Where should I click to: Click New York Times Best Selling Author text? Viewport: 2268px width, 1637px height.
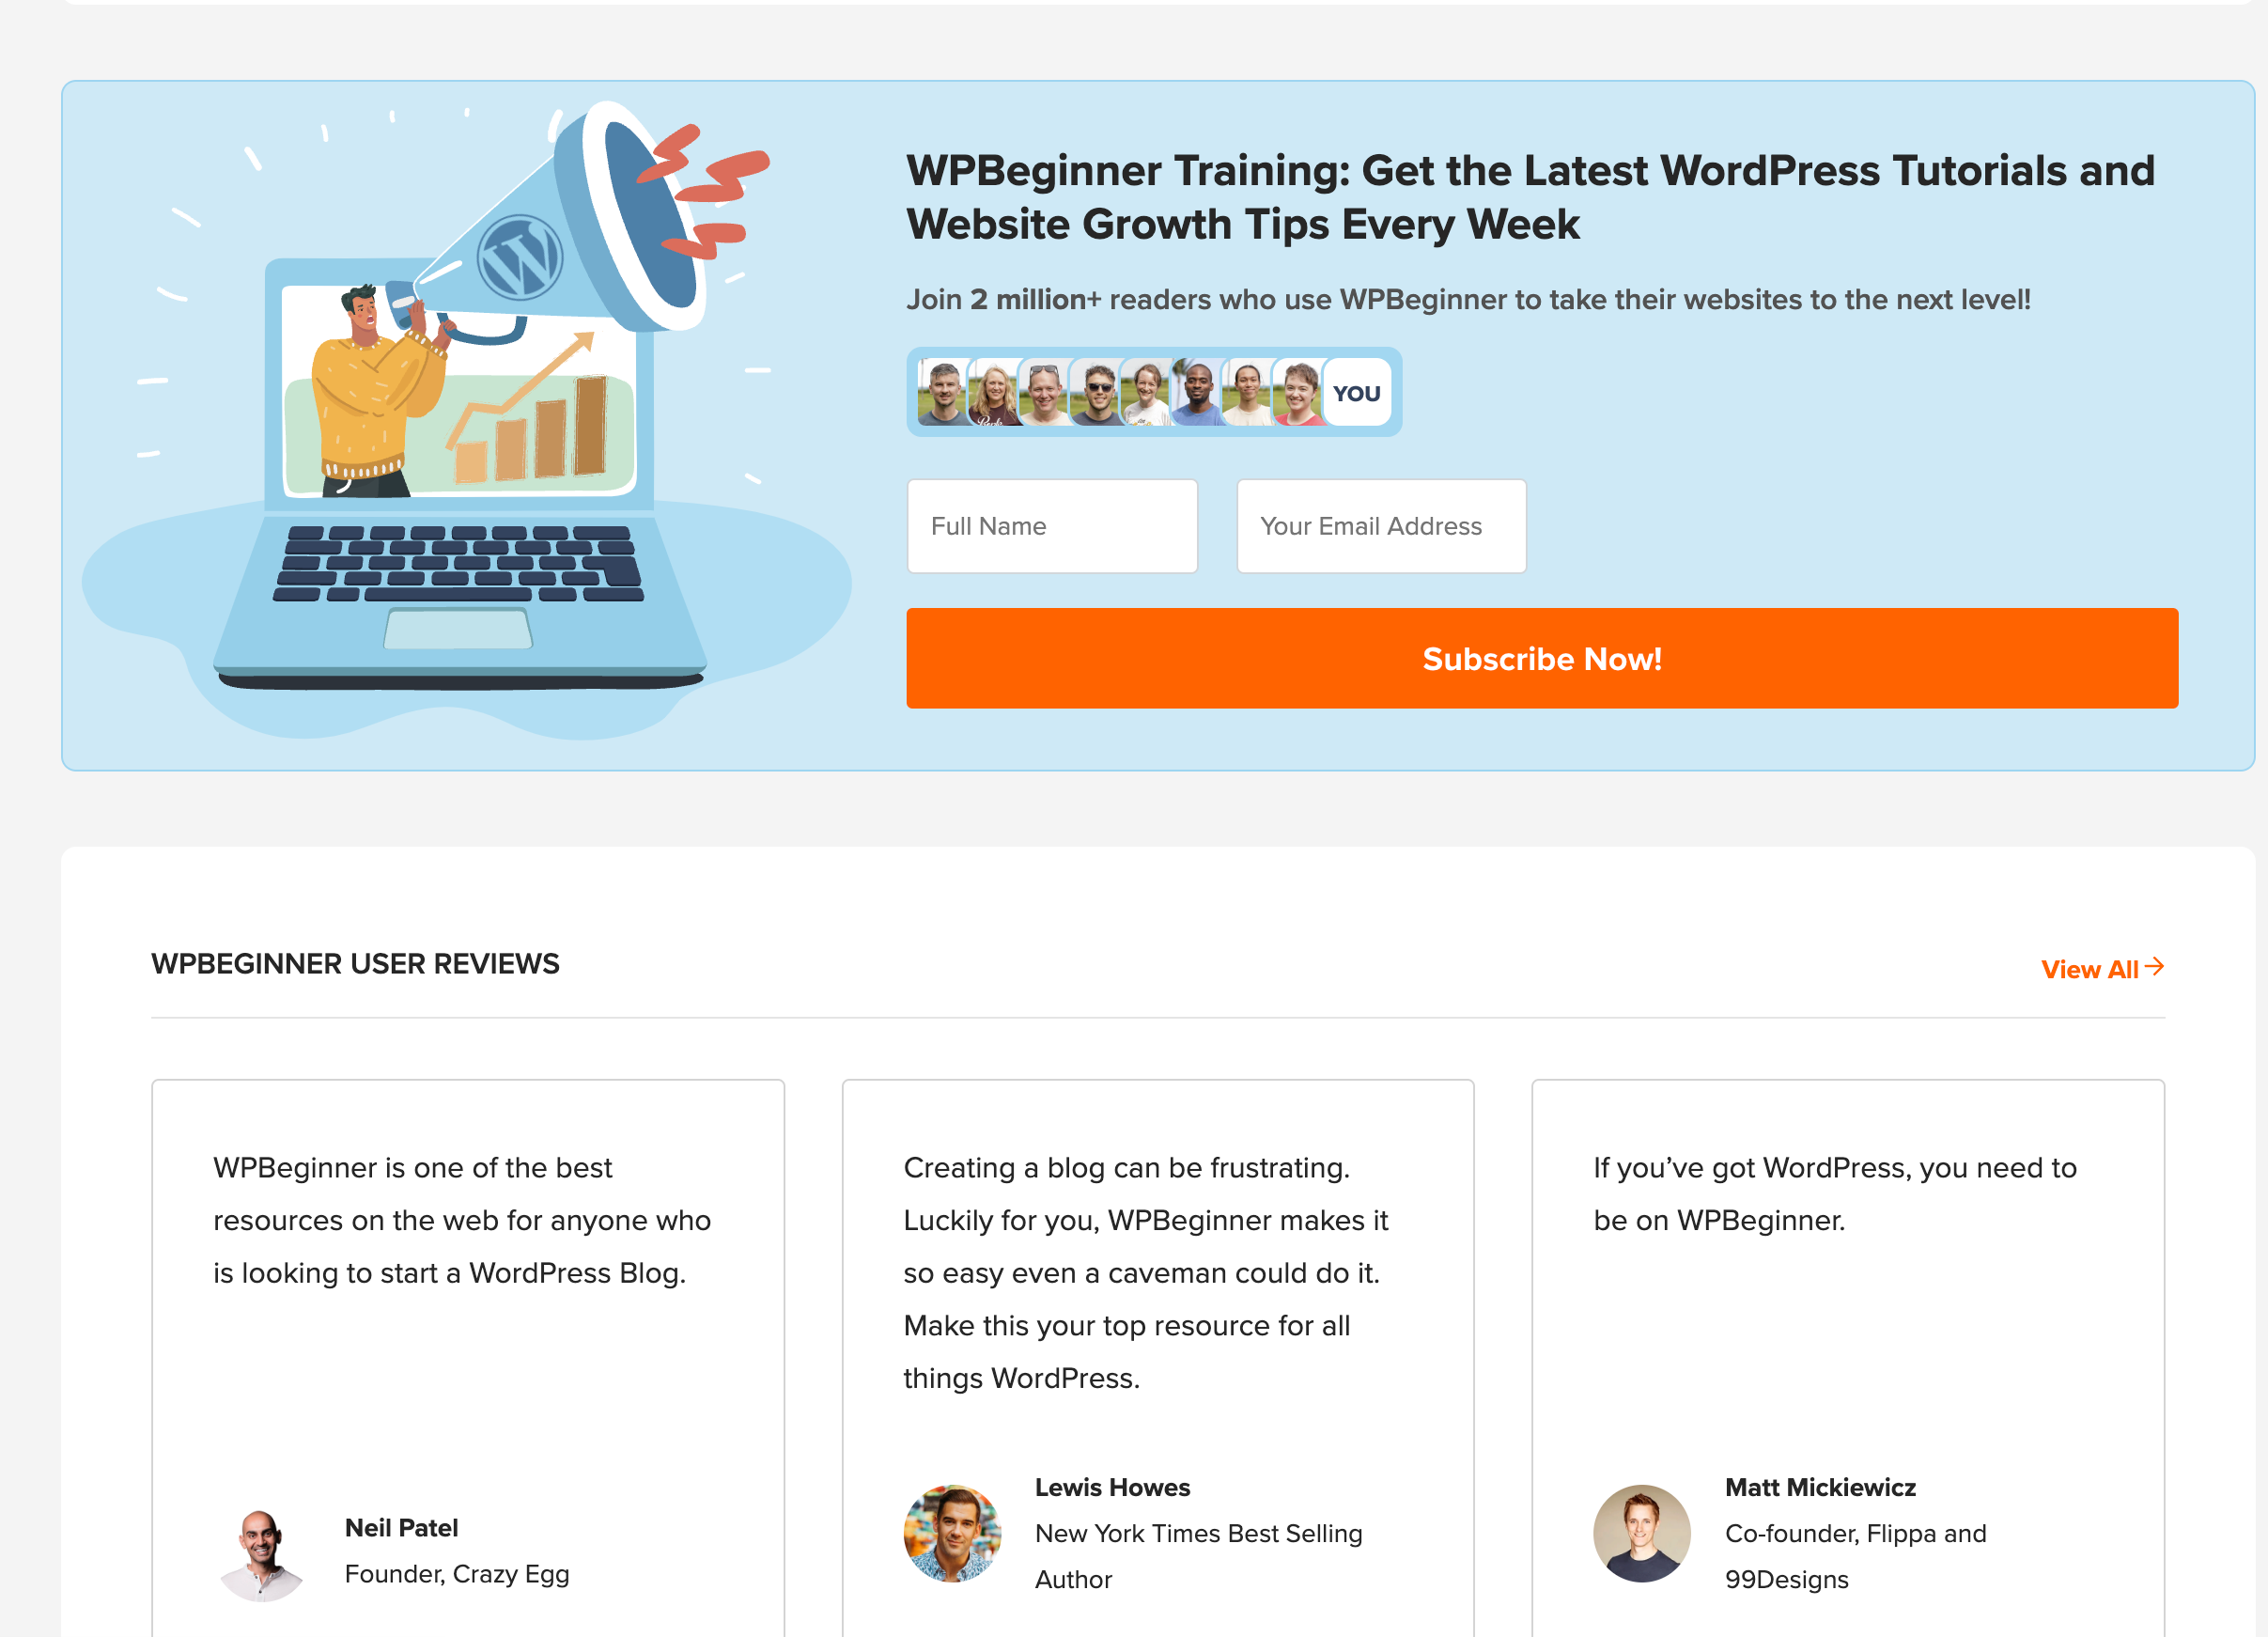coord(1198,1556)
